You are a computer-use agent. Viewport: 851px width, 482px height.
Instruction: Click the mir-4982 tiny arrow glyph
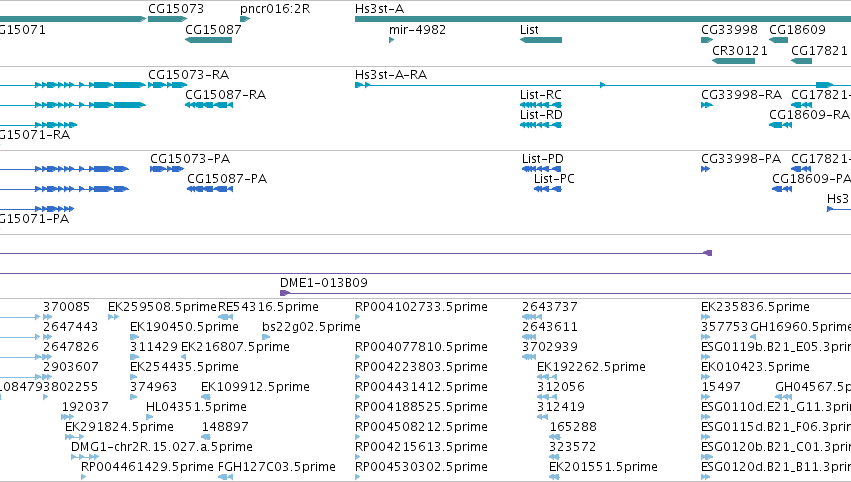pyautogui.click(x=391, y=40)
